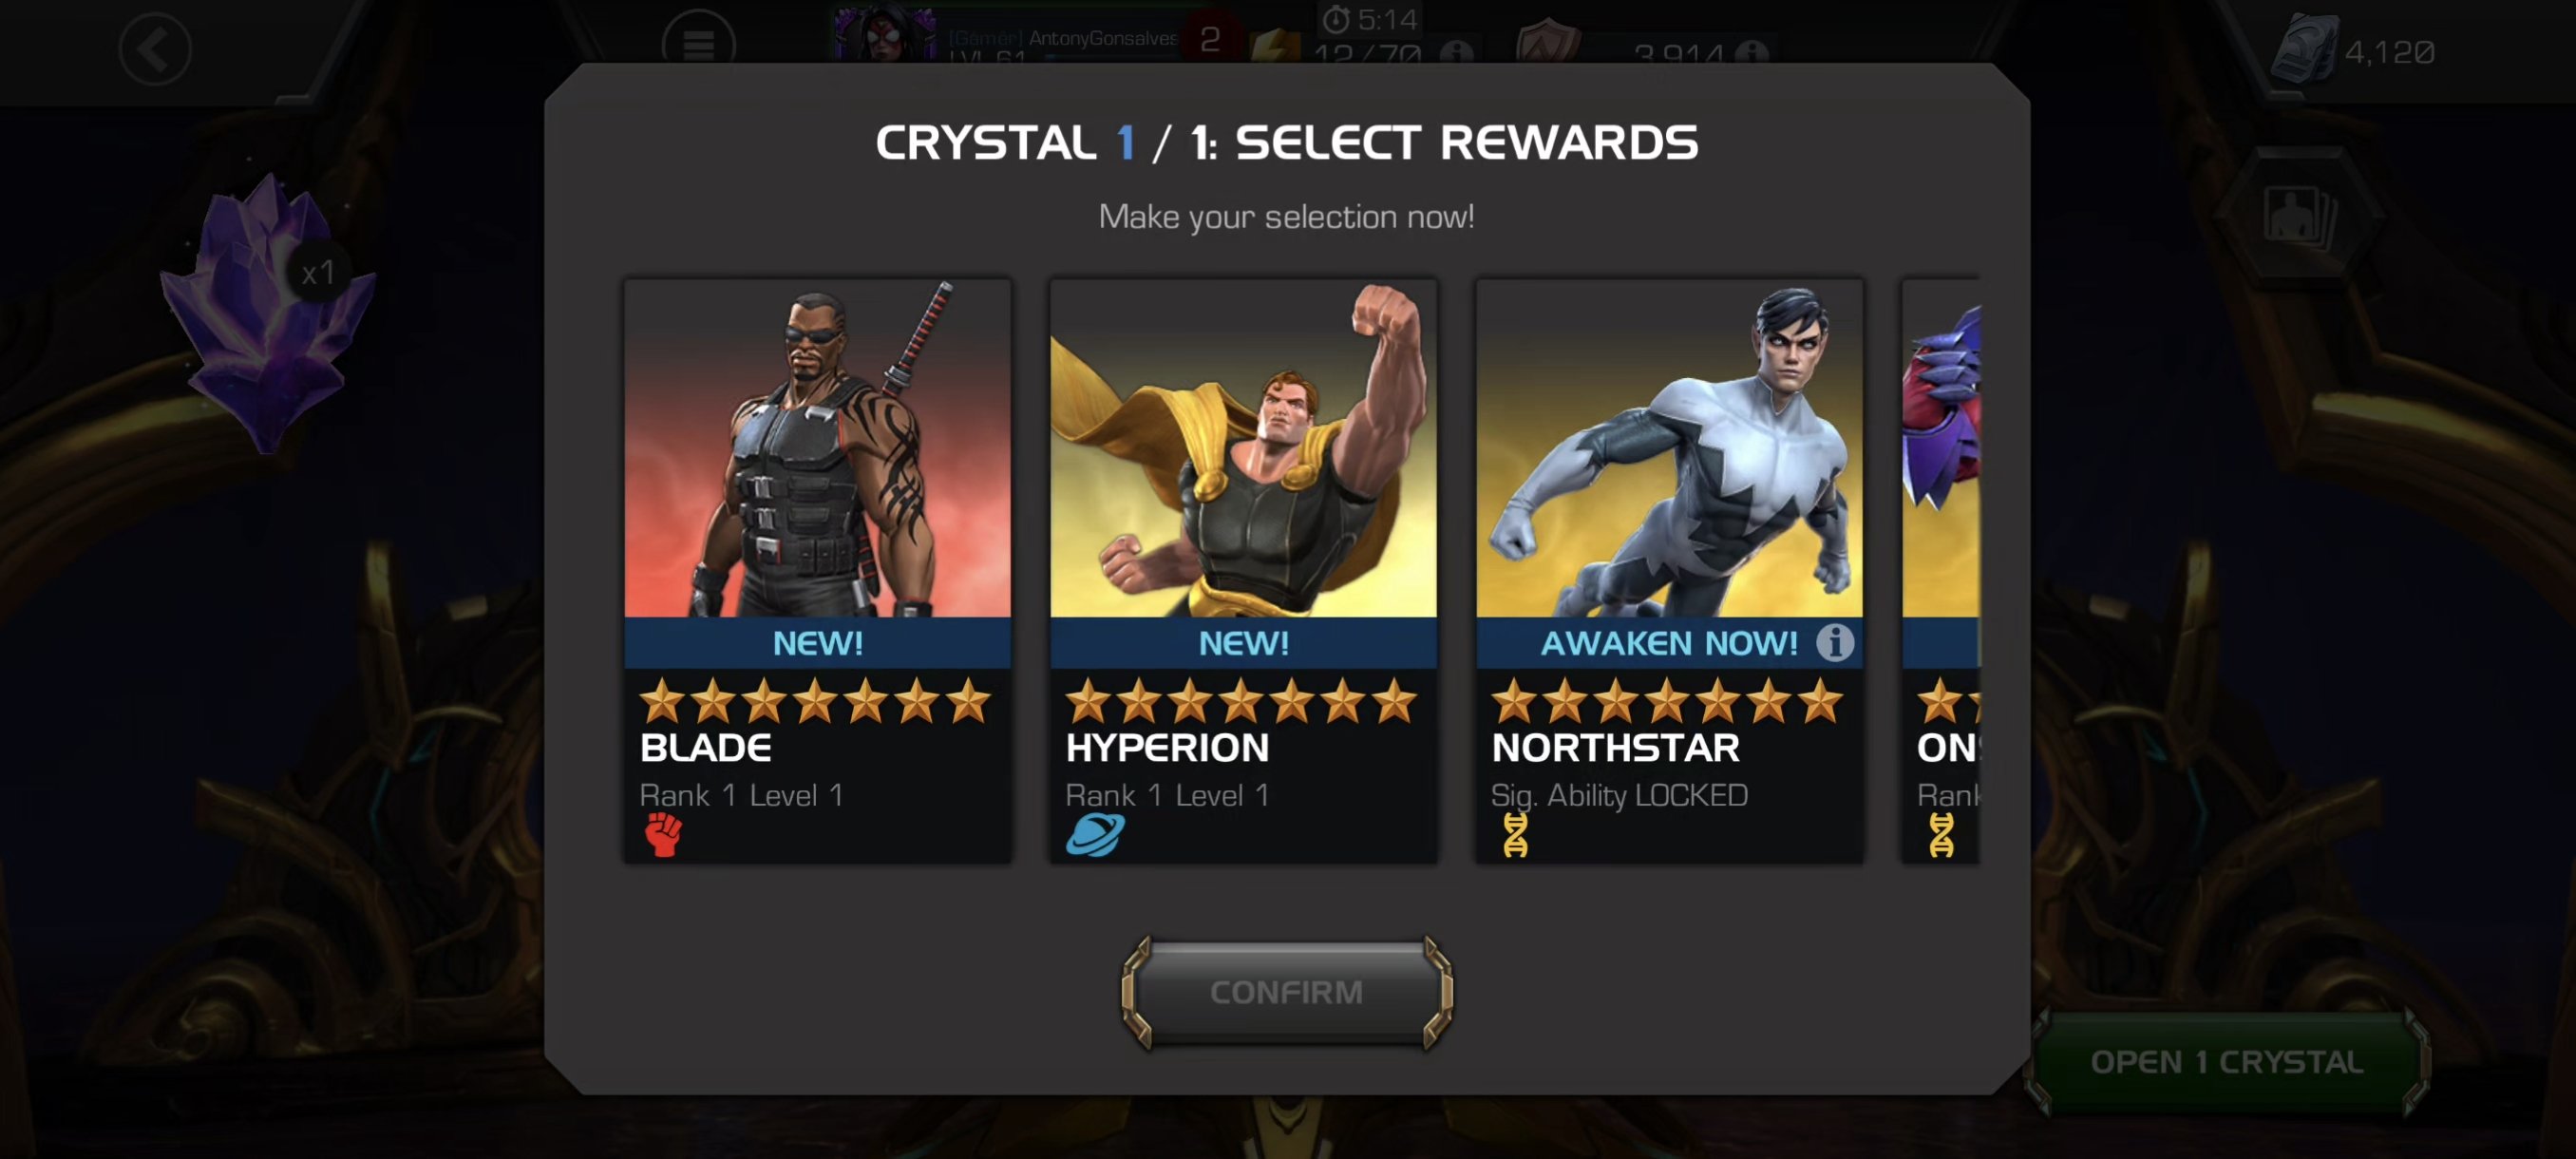Select the partially visible Onslaught card
The height and width of the screenshot is (1159, 2576).
[1940, 570]
